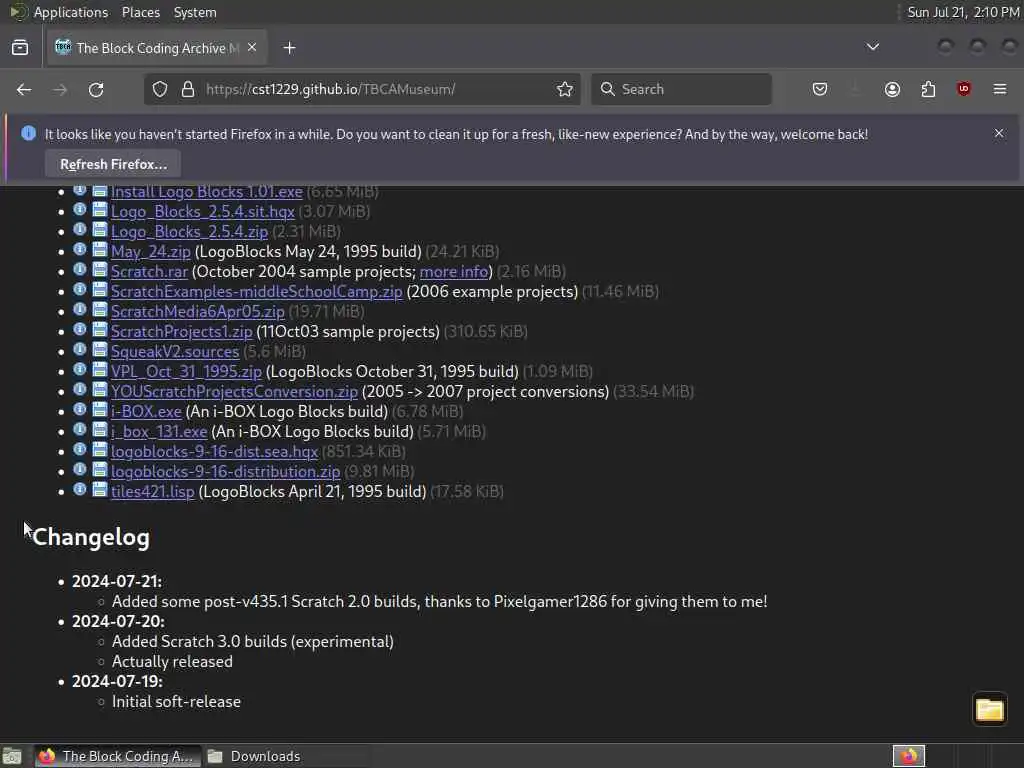Image resolution: width=1024 pixels, height=768 pixels.
Task: Select Firefox window in the taskbar
Action: [x=116, y=756]
